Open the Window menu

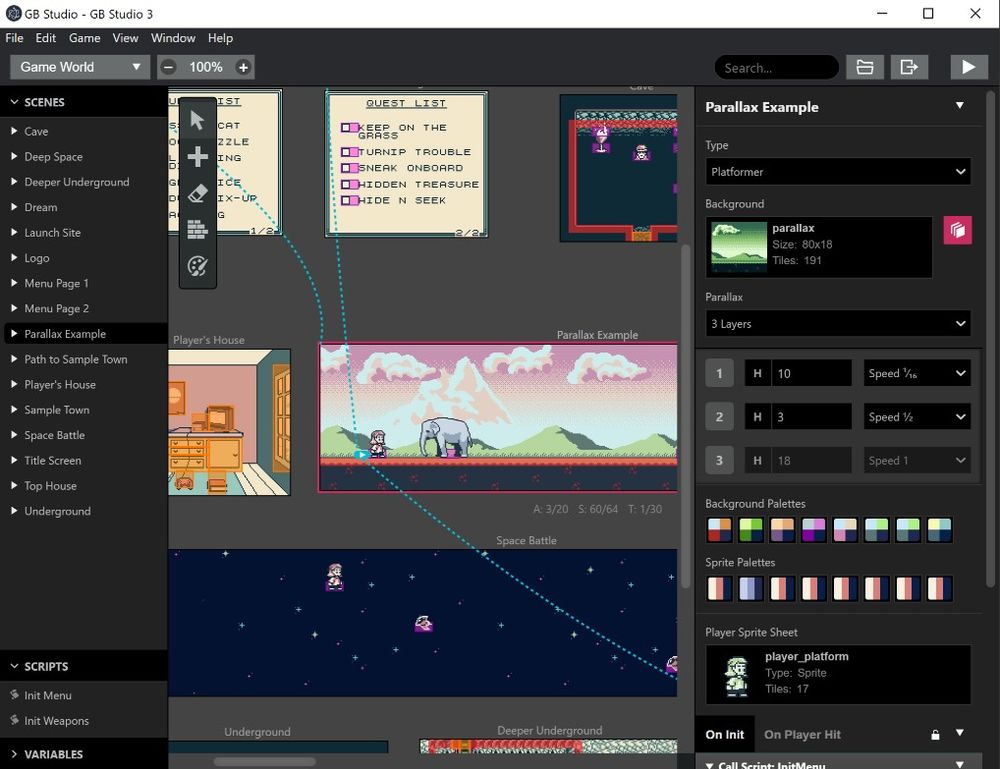173,38
